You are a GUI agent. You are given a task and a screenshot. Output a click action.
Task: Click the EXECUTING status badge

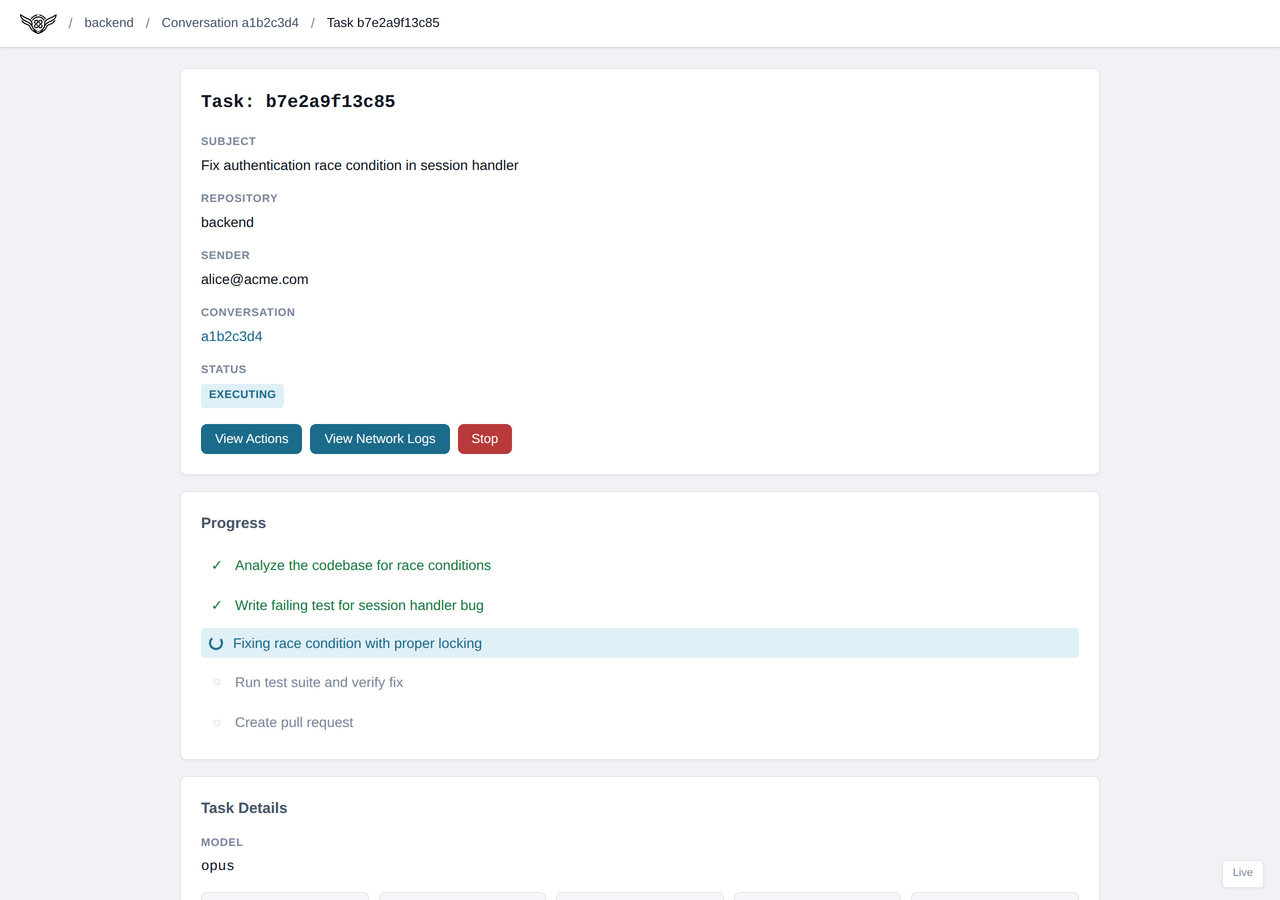[242, 395]
